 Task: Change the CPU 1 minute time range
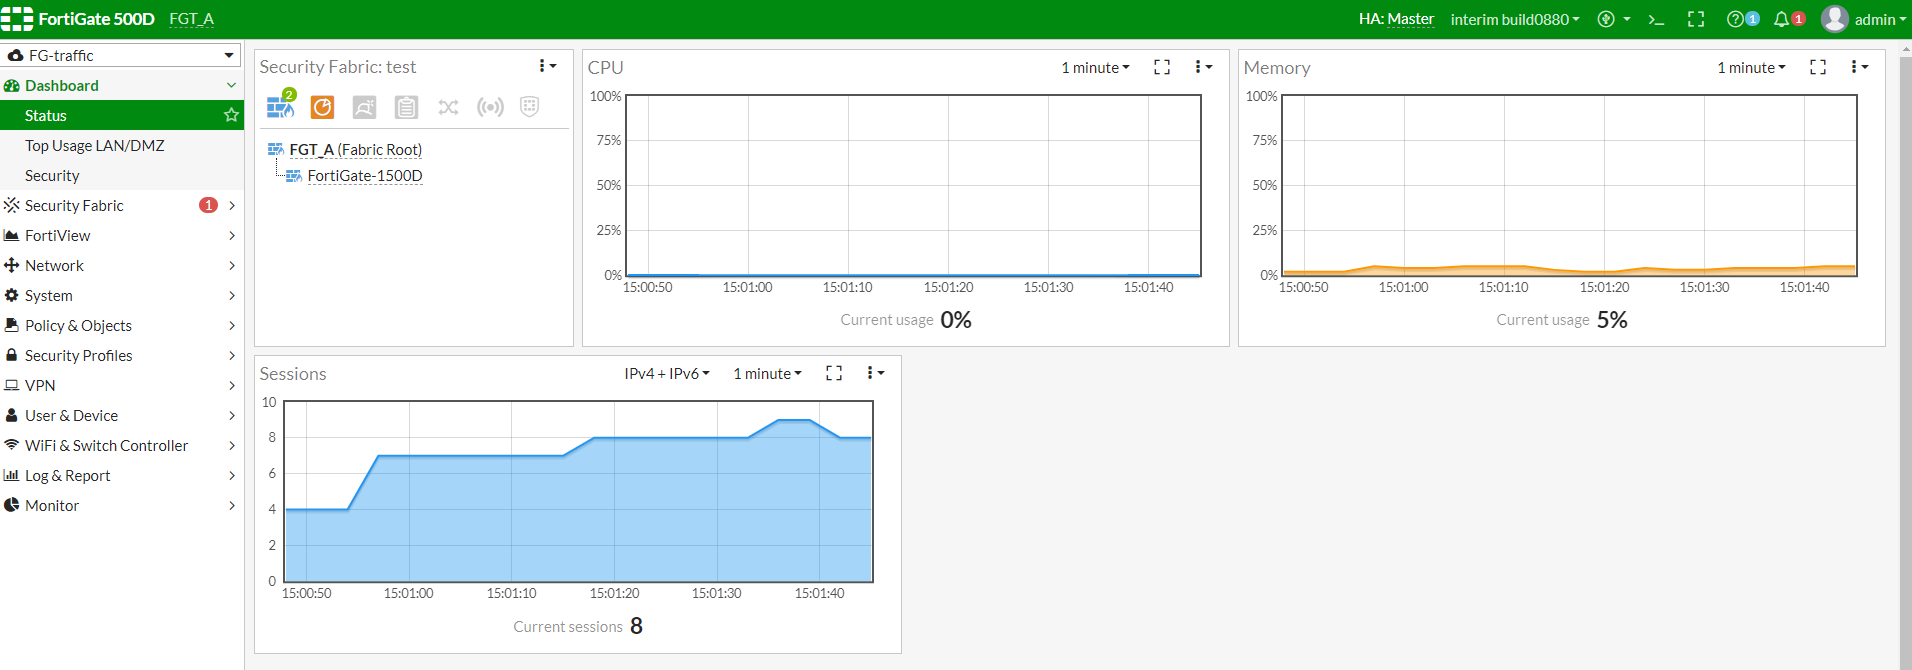click(1095, 67)
